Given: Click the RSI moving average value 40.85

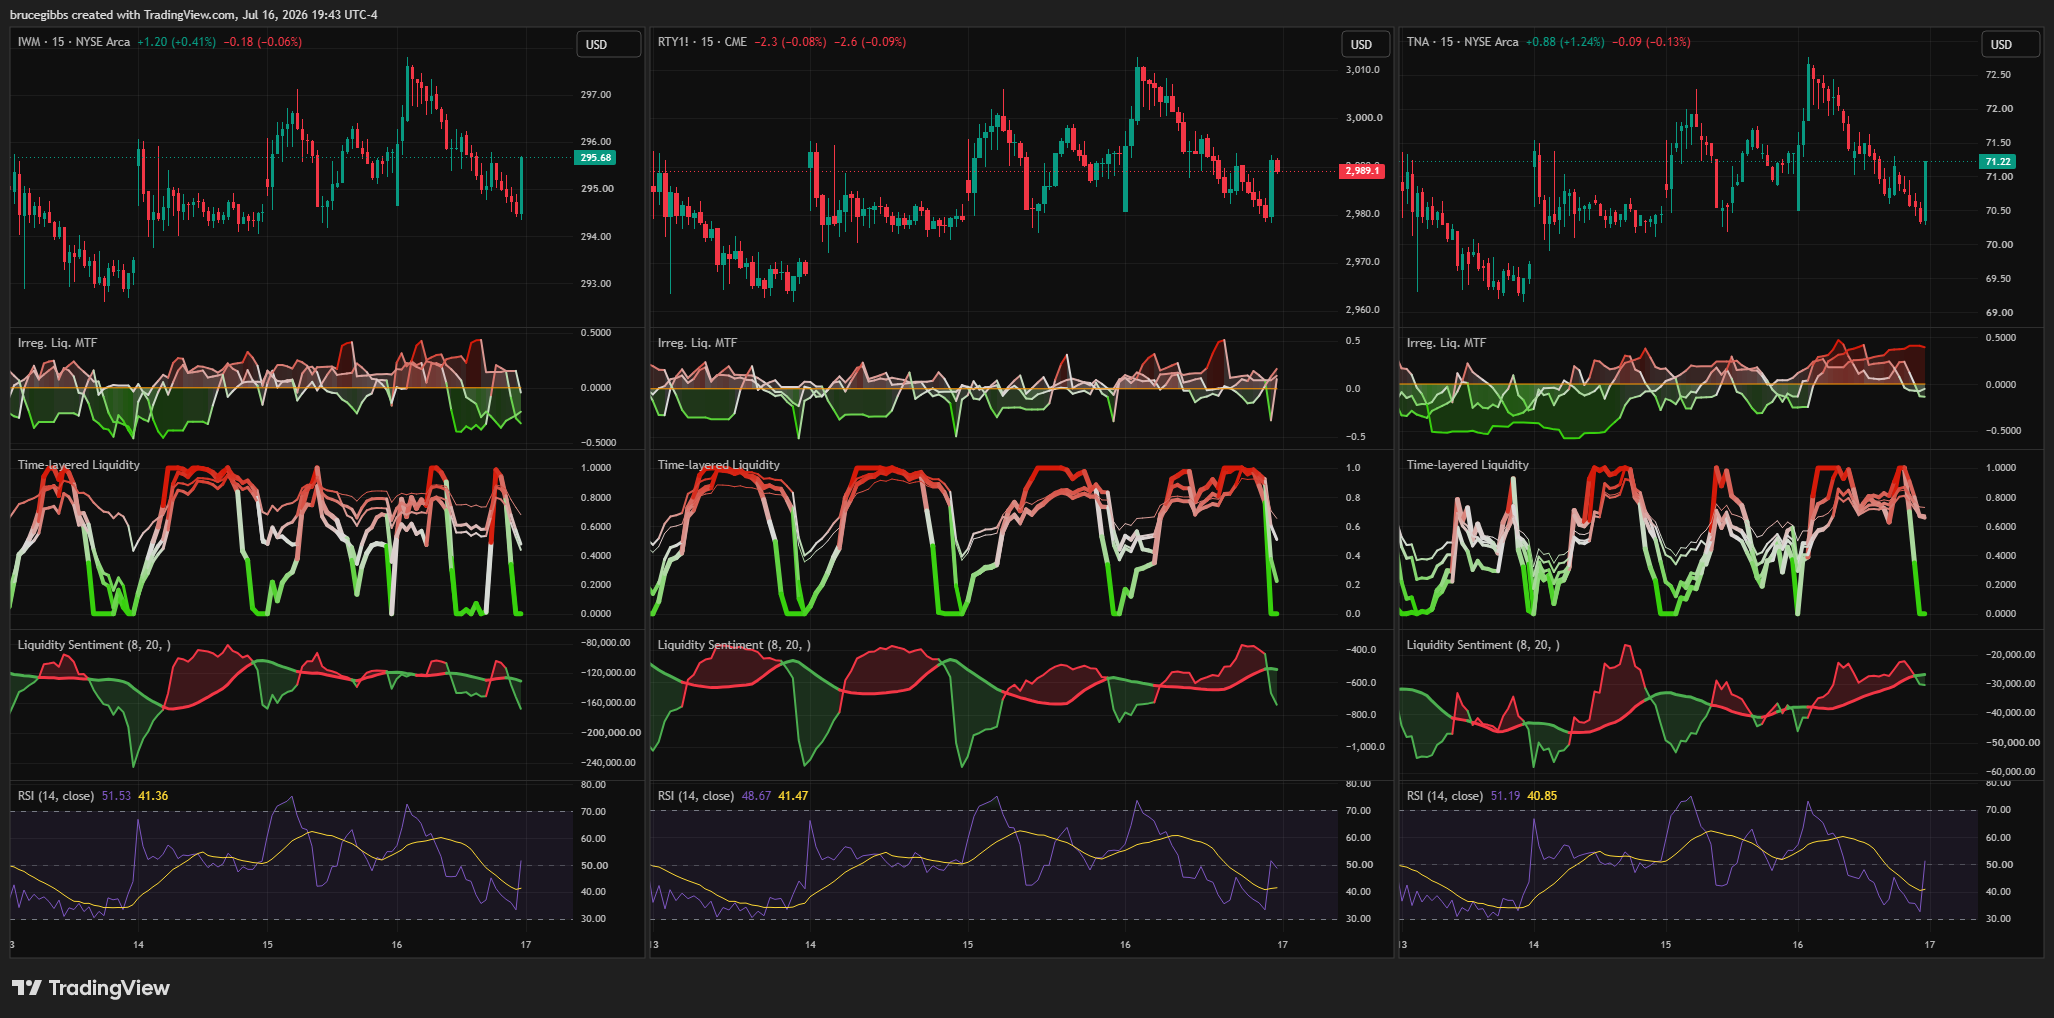Looking at the screenshot, I should click(1542, 796).
